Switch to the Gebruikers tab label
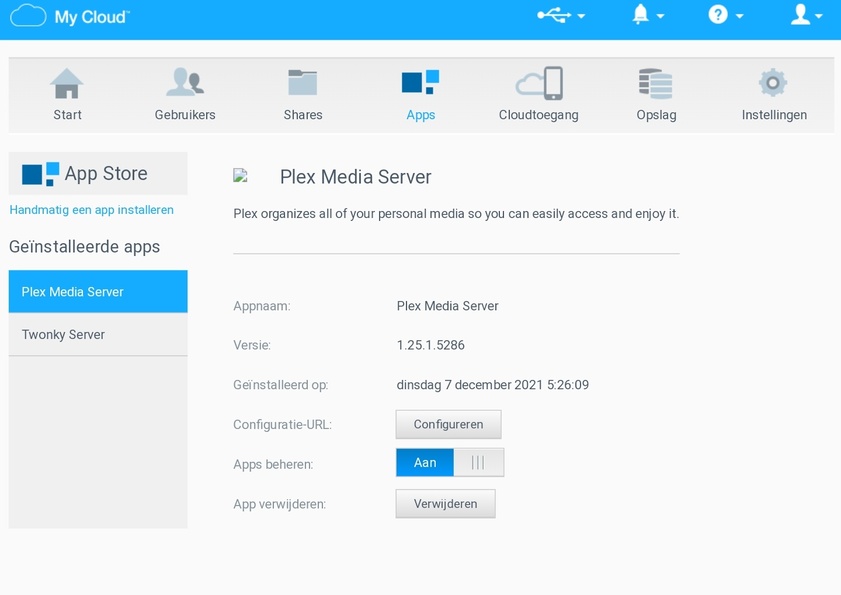The height and width of the screenshot is (595, 841). pyautogui.click(x=185, y=115)
